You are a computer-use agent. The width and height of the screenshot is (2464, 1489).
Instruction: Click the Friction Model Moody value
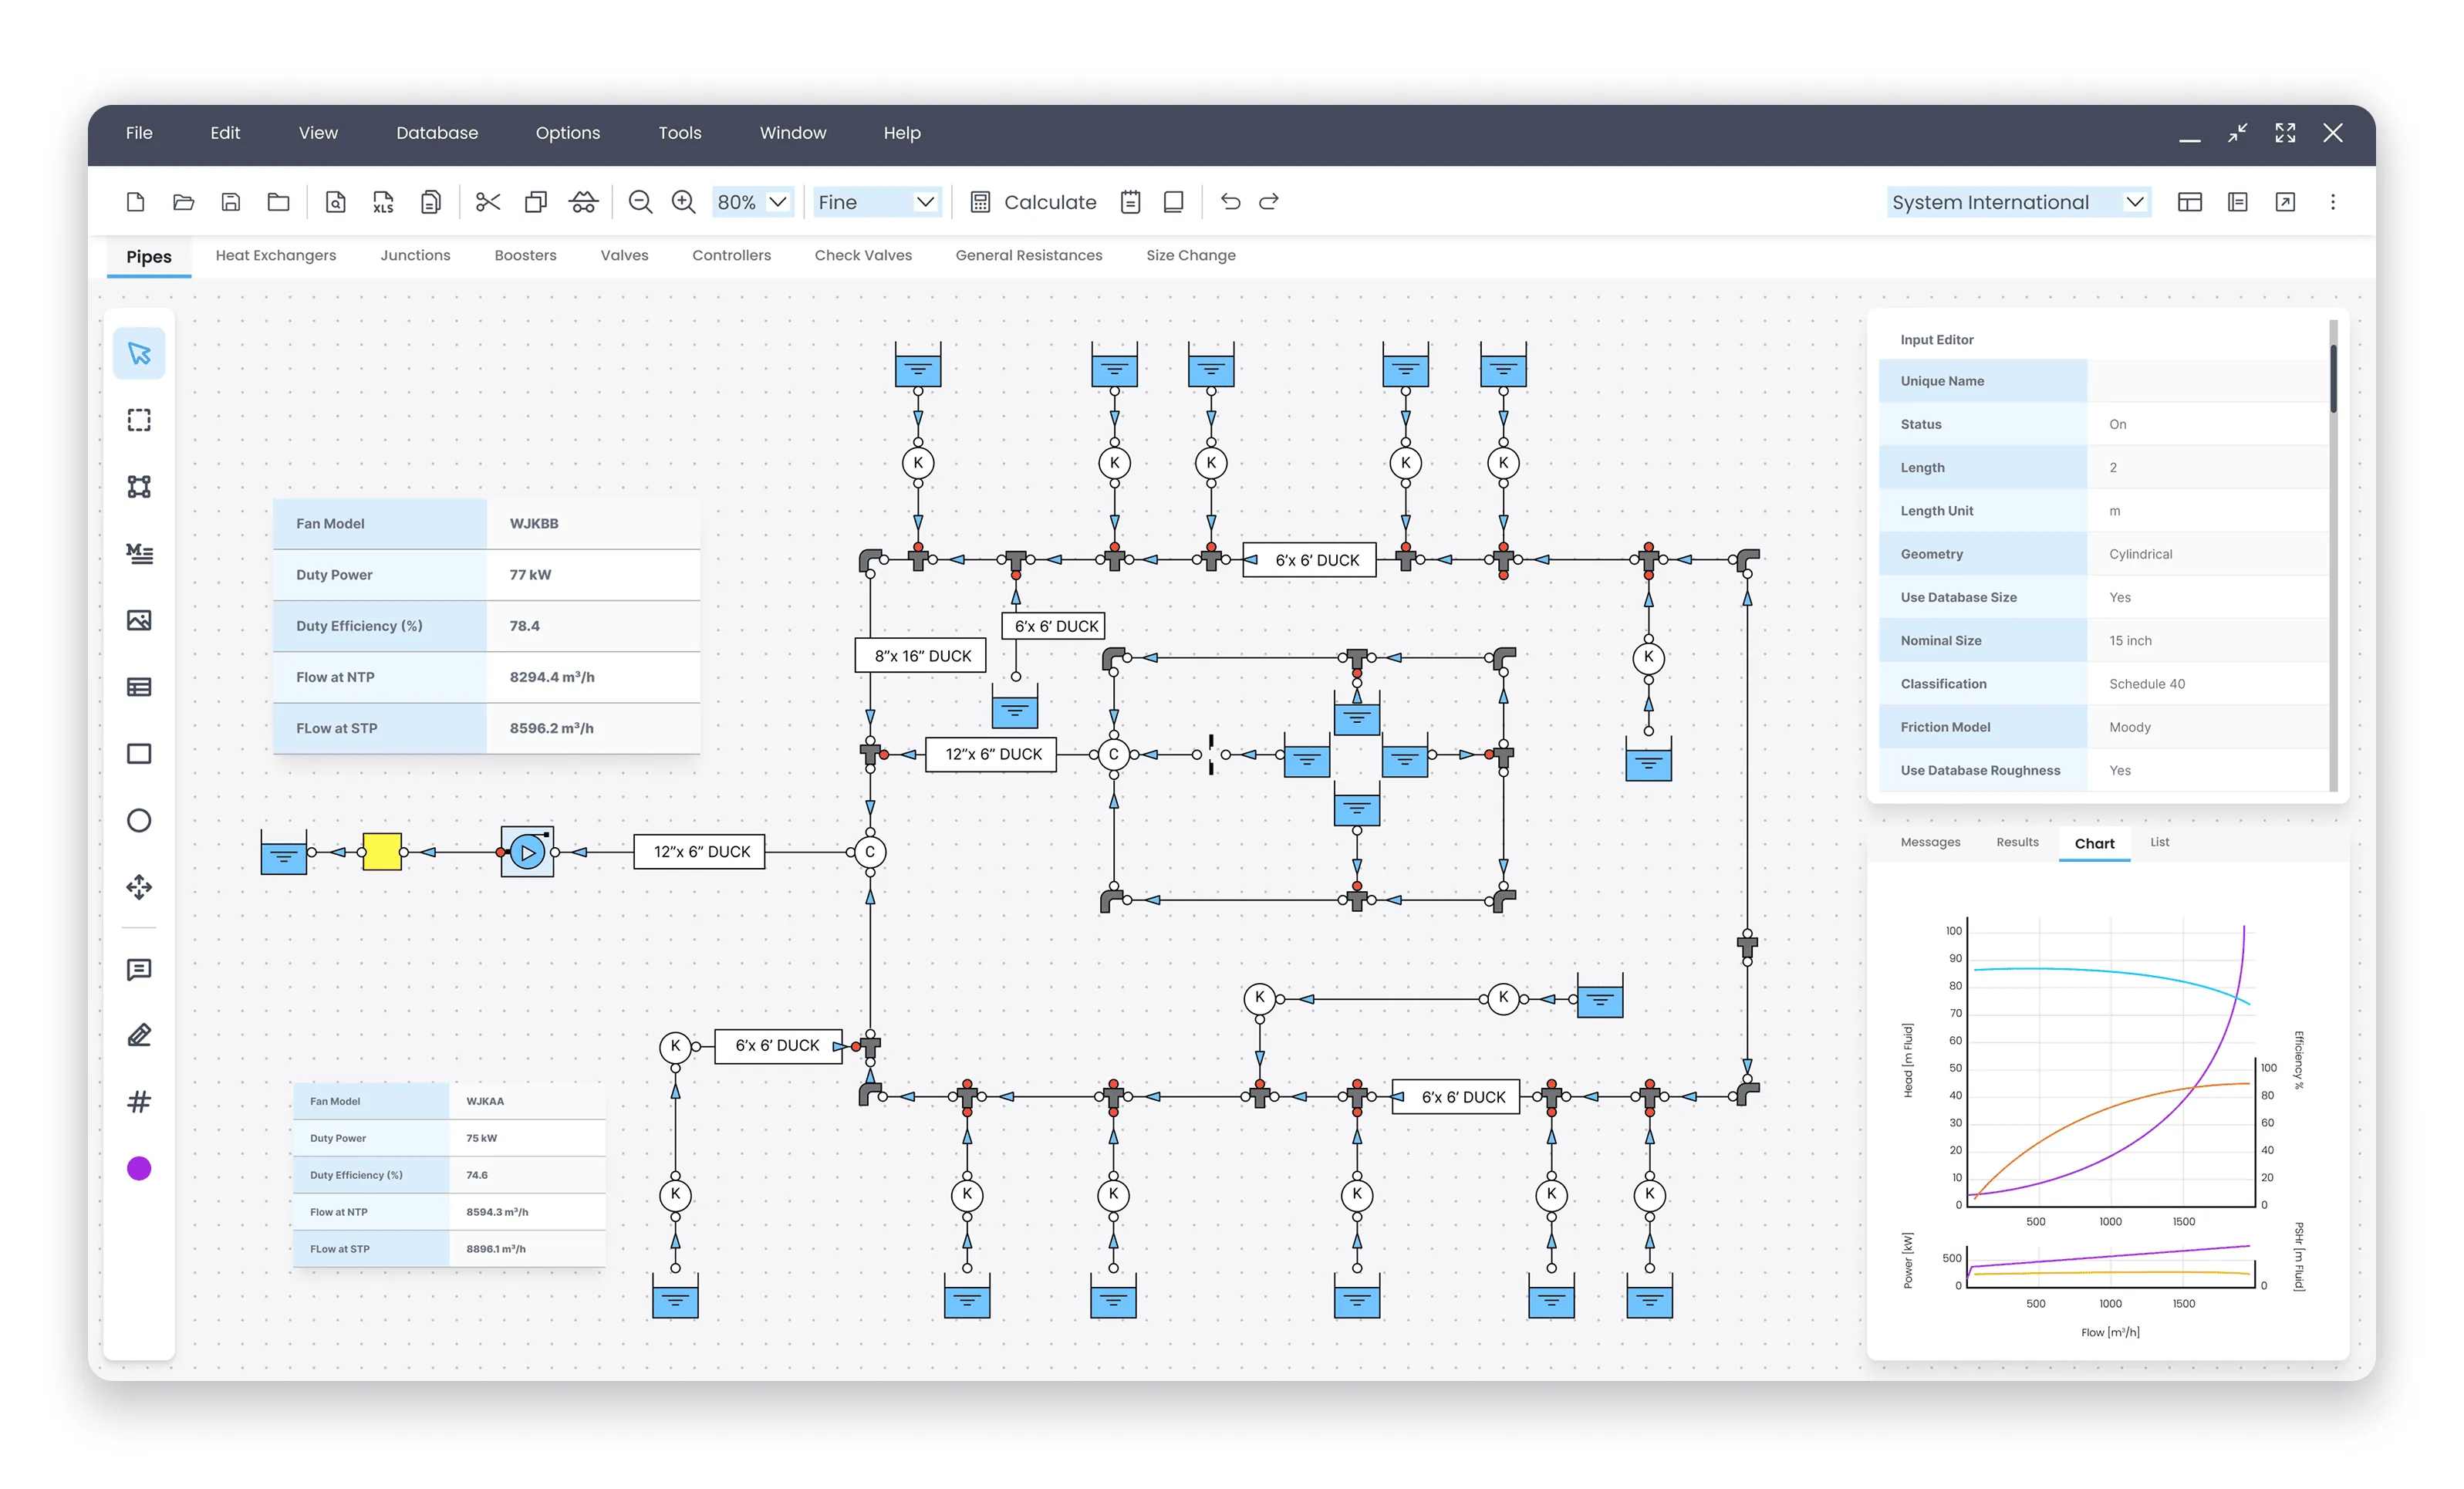point(2207,727)
